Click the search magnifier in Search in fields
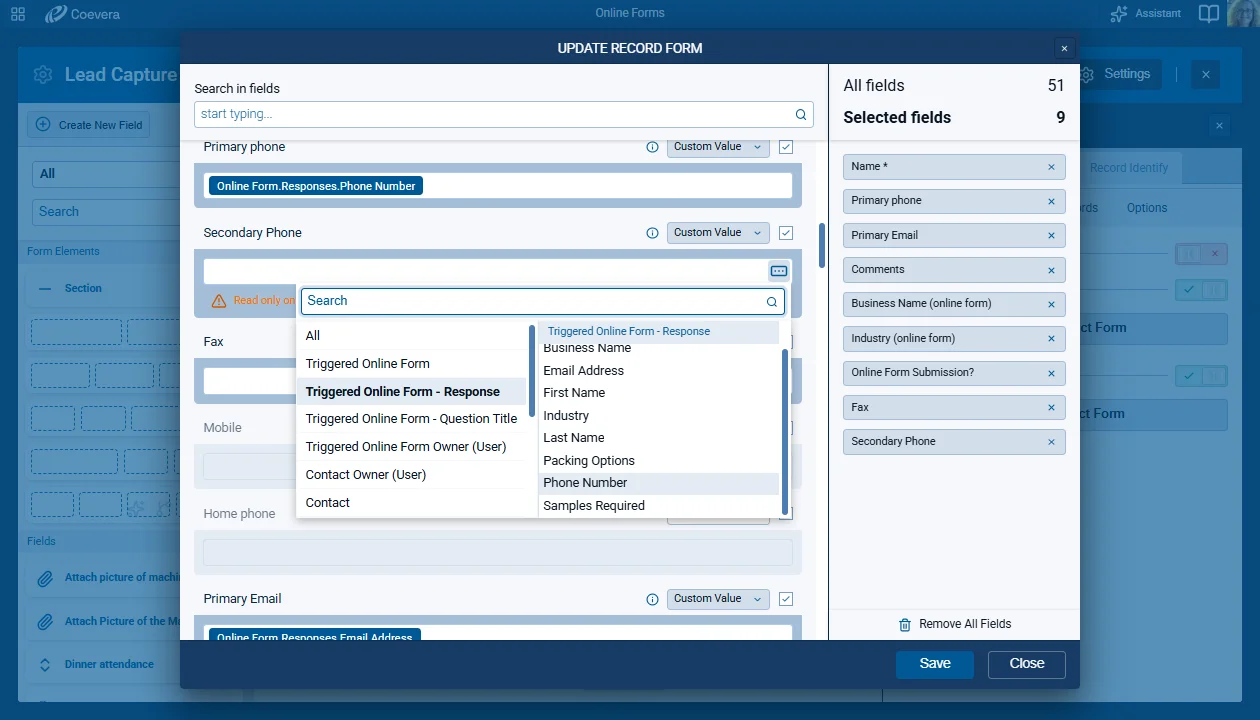This screenshot has height=720, width=1260. [801, 114]
